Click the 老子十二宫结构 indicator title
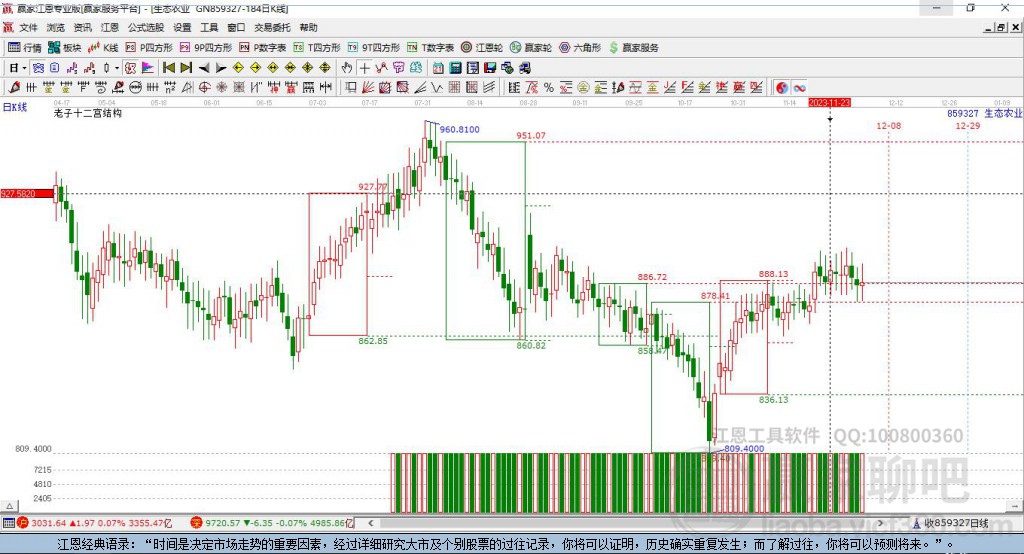 tap(88, 114)
